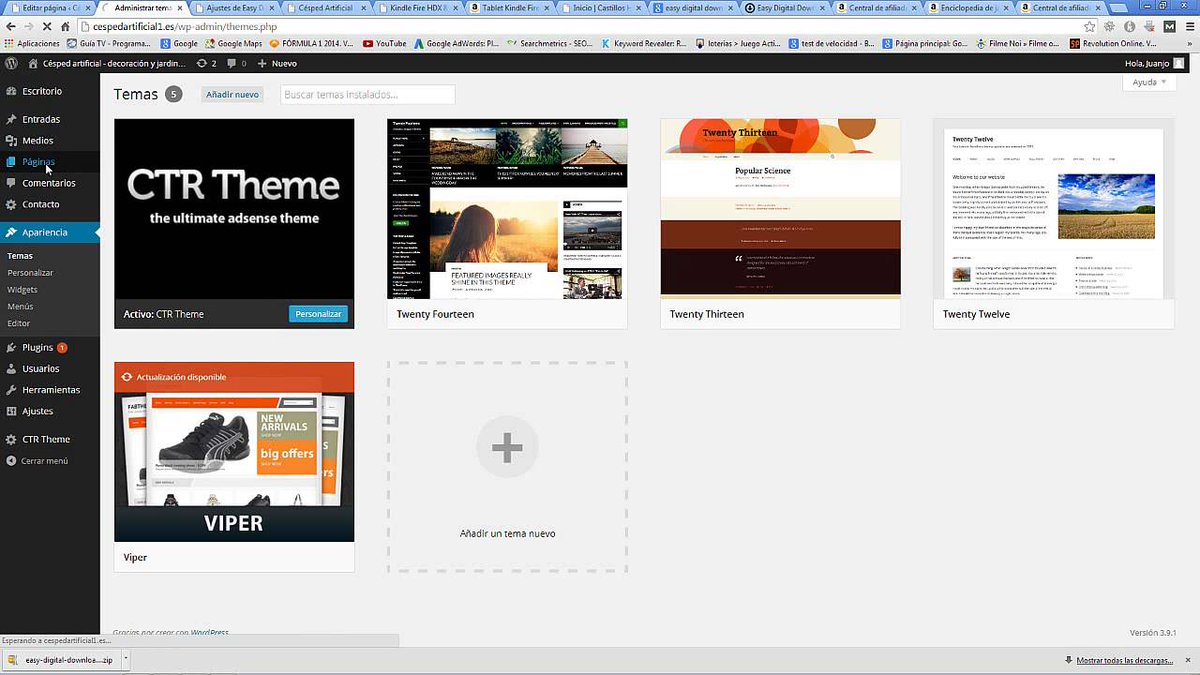Click the WordPress logo in admin bar
Screen dimensions: 1200x675
point(11,63)
